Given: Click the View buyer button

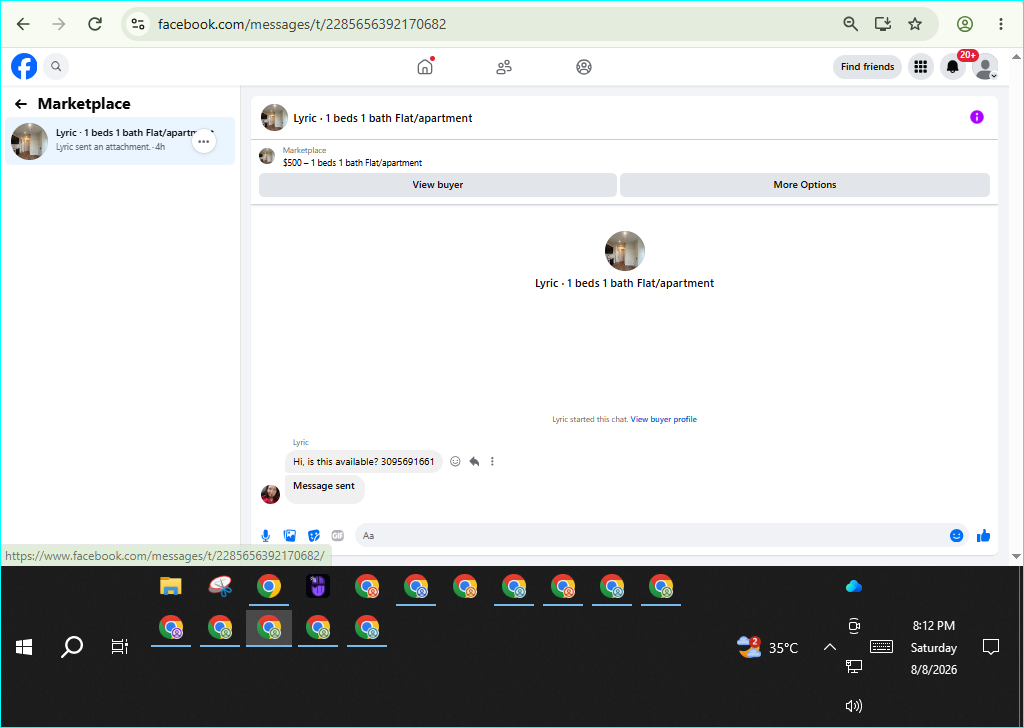Looking at the screenshot, I should (438, 185).
